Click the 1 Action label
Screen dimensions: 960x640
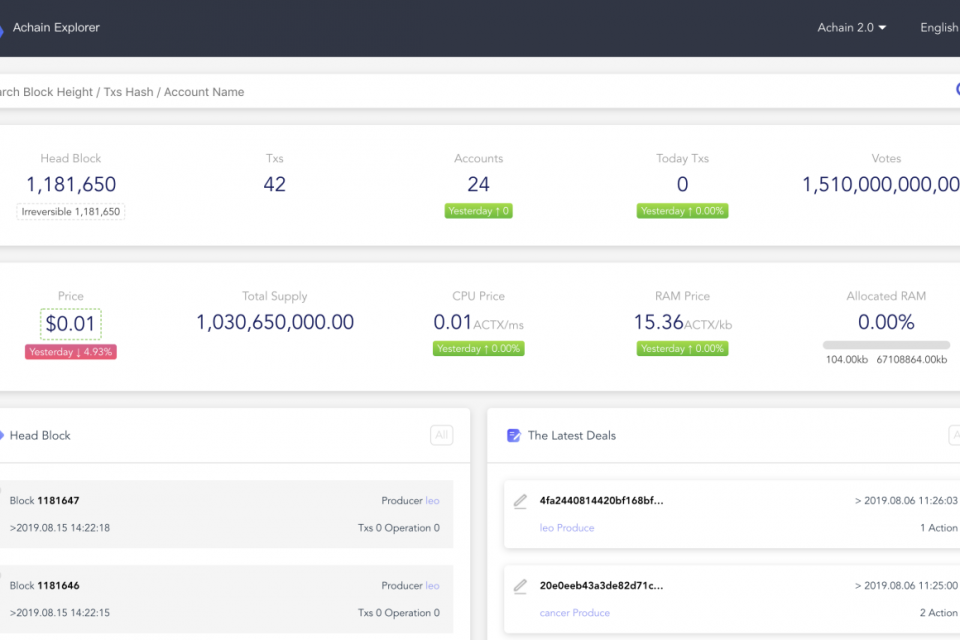pos(939,528)
